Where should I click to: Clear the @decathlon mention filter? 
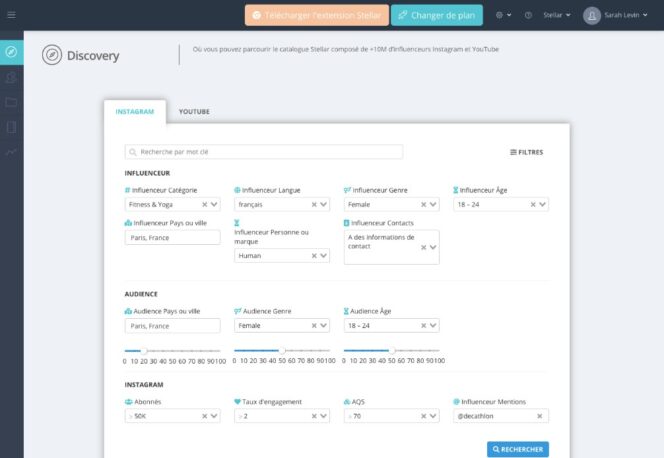[x=540, y=416]
